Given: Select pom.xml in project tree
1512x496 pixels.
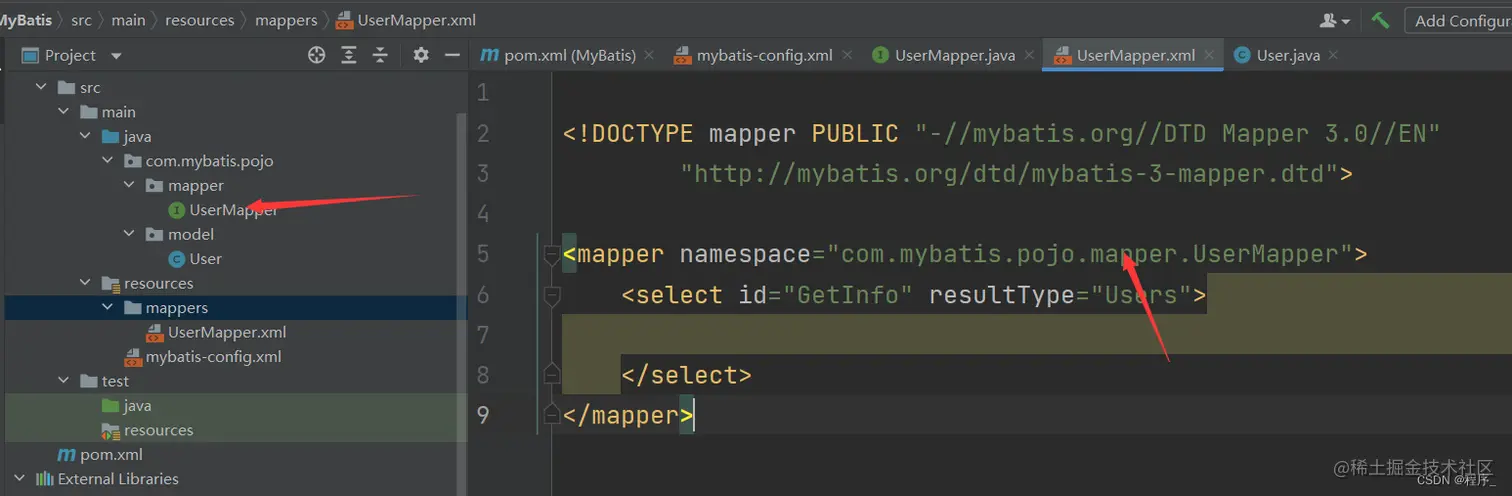Looking at the screenshot, I should pos(99,454).
